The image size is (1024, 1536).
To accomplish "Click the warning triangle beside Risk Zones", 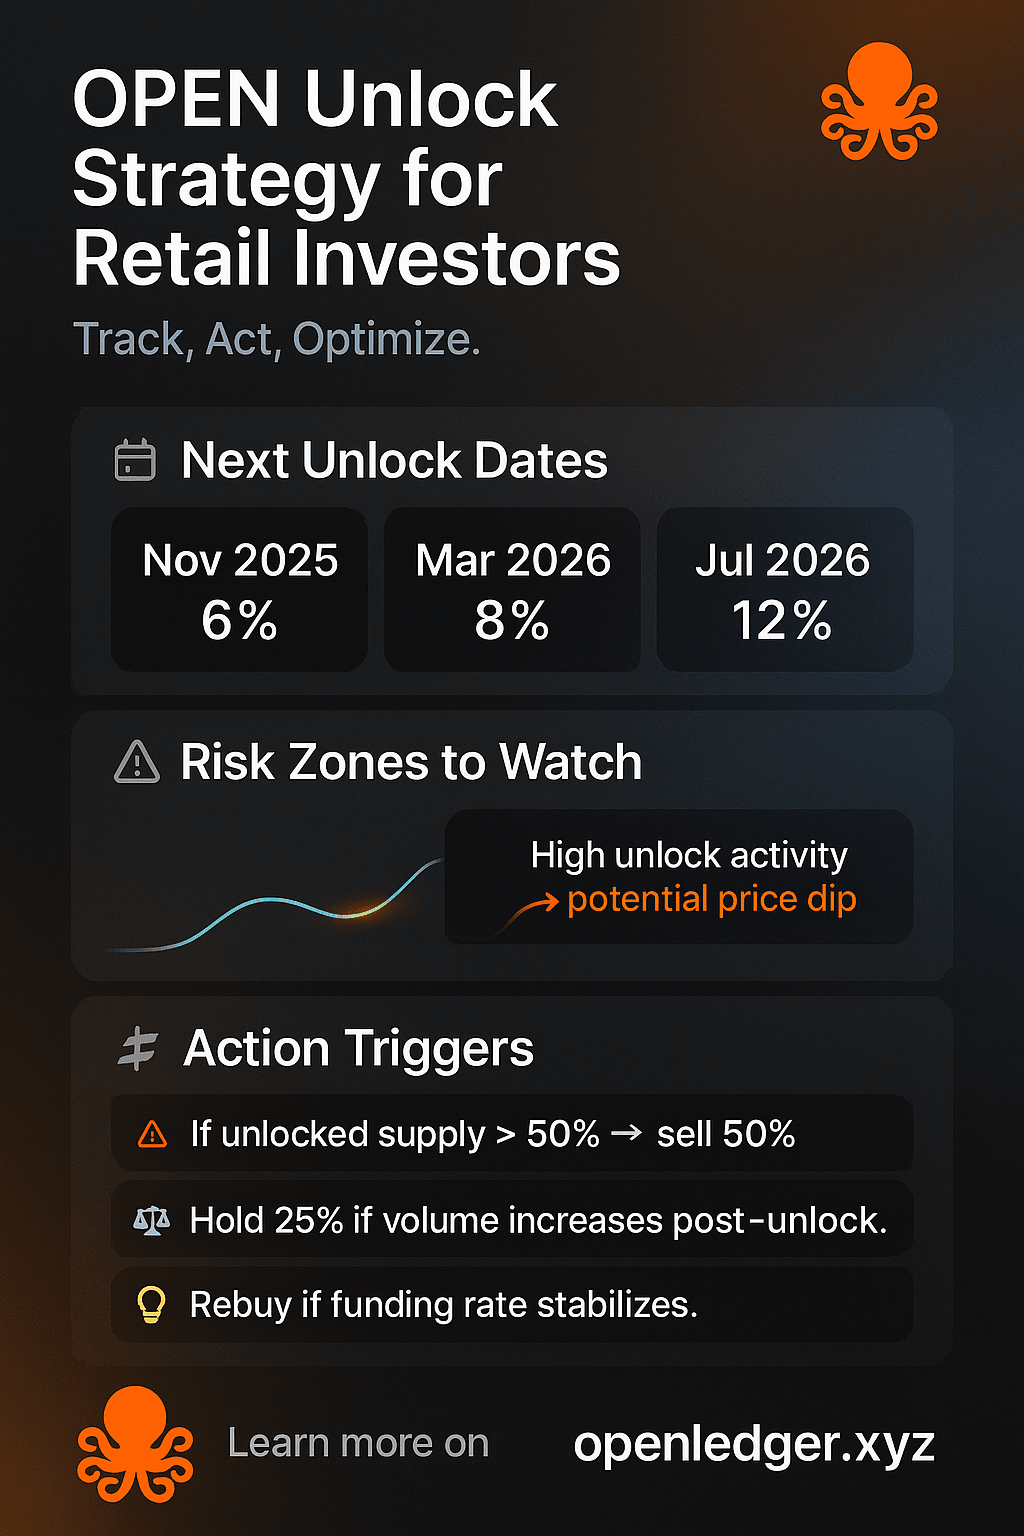I will [137, 762].
